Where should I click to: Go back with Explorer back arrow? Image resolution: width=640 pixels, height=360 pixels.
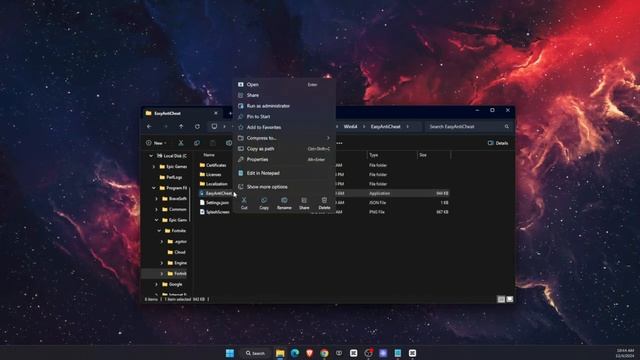tap(149, 127)
